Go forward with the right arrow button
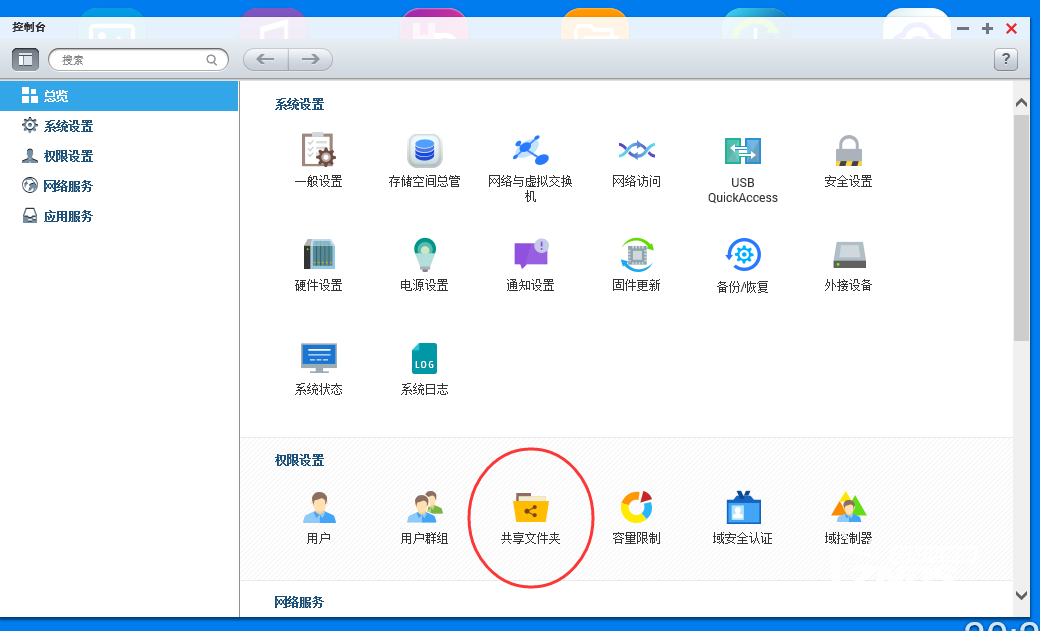 pyautogui.click(x=310, y=60)
